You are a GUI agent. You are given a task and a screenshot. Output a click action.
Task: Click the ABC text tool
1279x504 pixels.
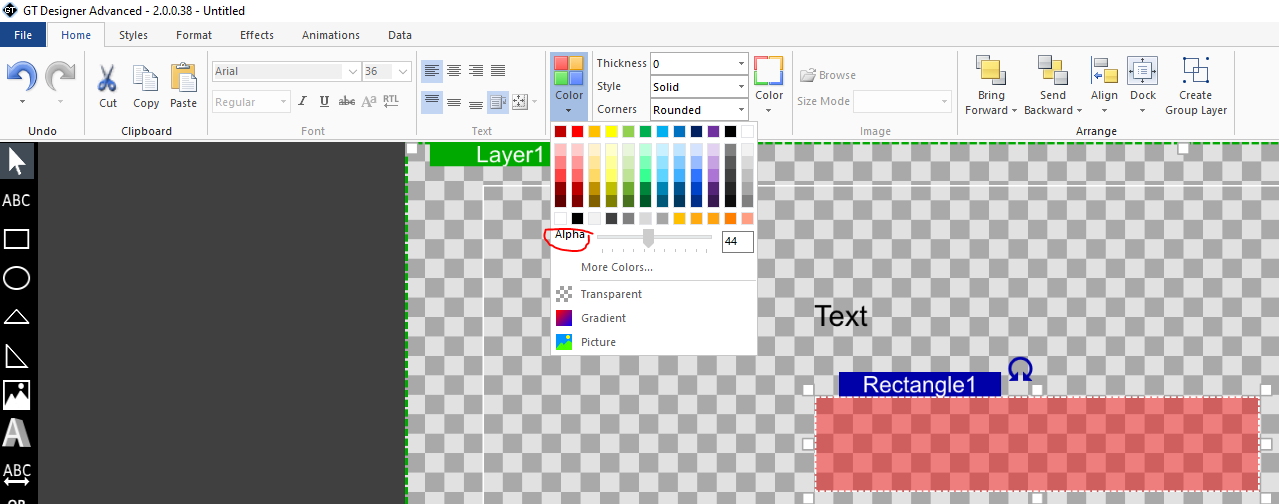click(x=17, y=200)
